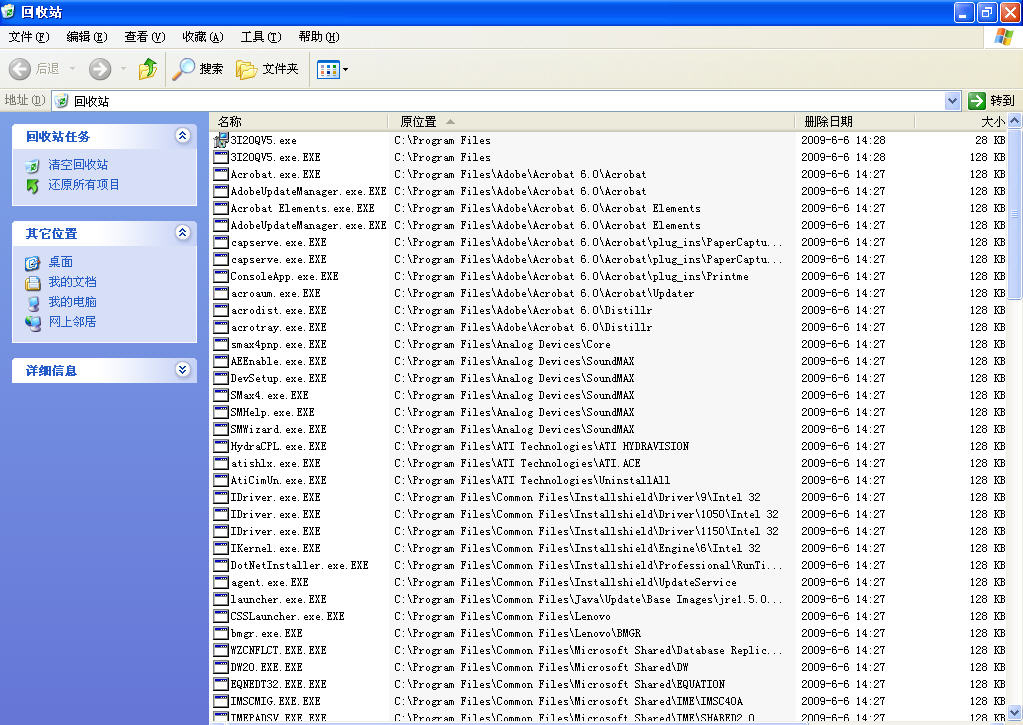Go up one folder level icon
Screen dimensions: 1023x725
(x=148, y=68)
